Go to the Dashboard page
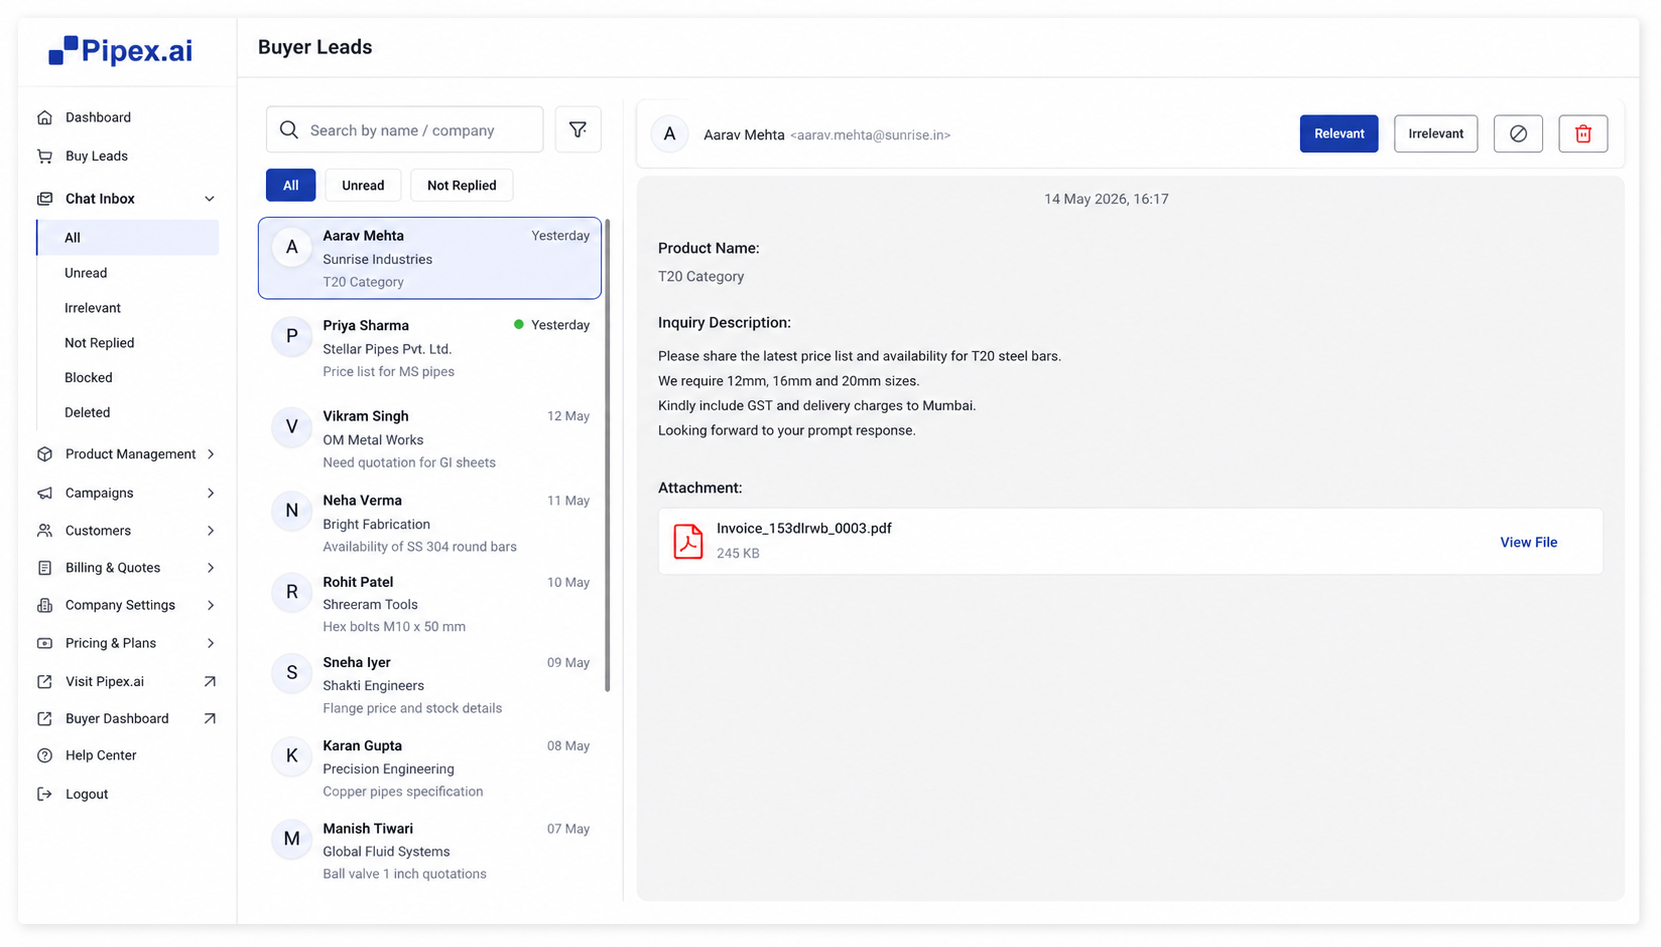The height and width of the screenshot is (947, 1661). click(98, 118)
